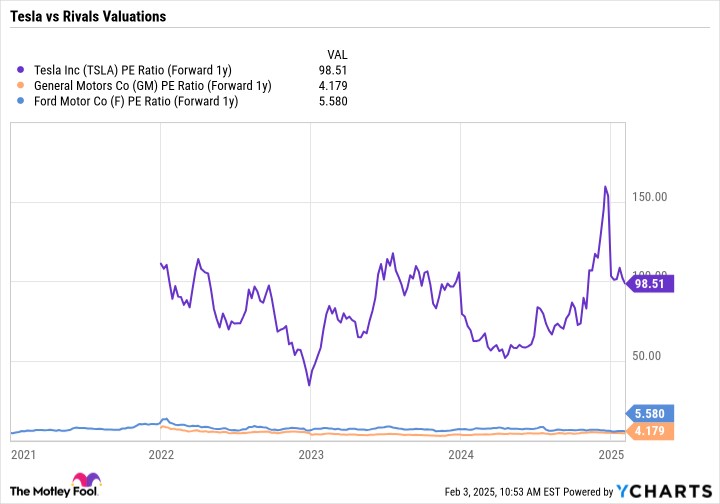Click the General Motors orange legend dot
Screen dimensions: 720x504
[20, 85]
